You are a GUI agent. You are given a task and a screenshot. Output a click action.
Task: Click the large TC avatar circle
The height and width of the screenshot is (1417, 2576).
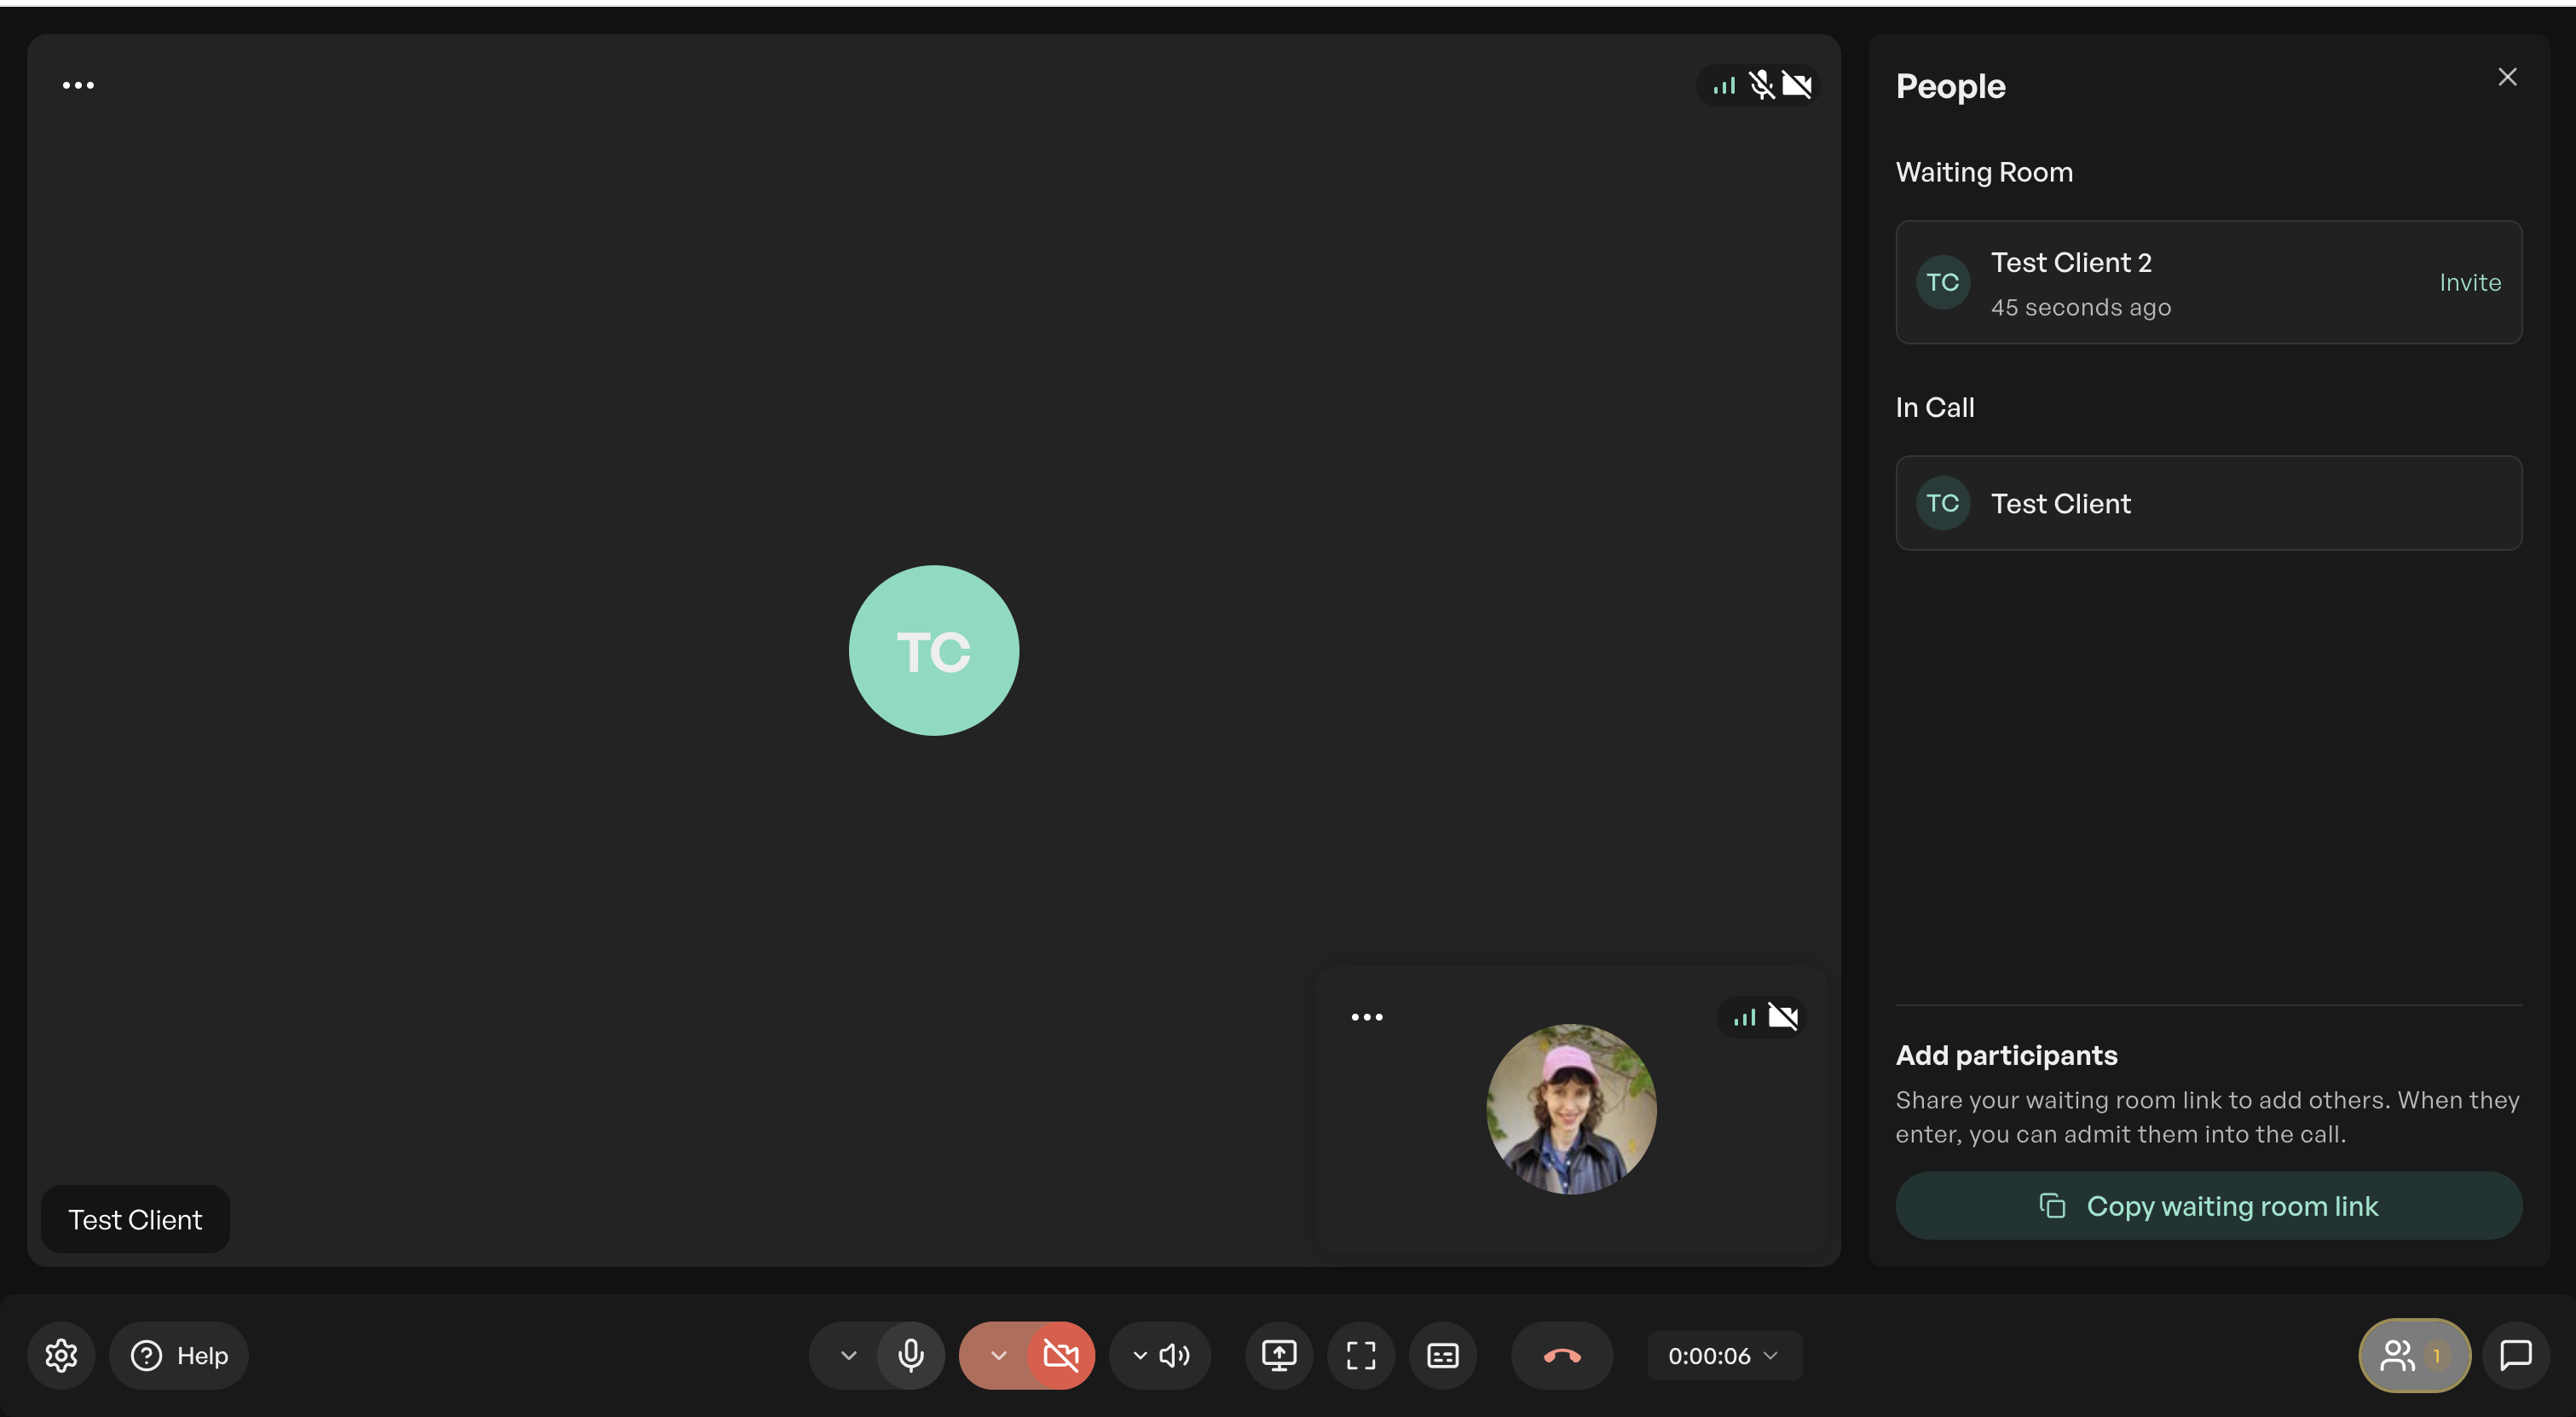(x=934, y=651)
